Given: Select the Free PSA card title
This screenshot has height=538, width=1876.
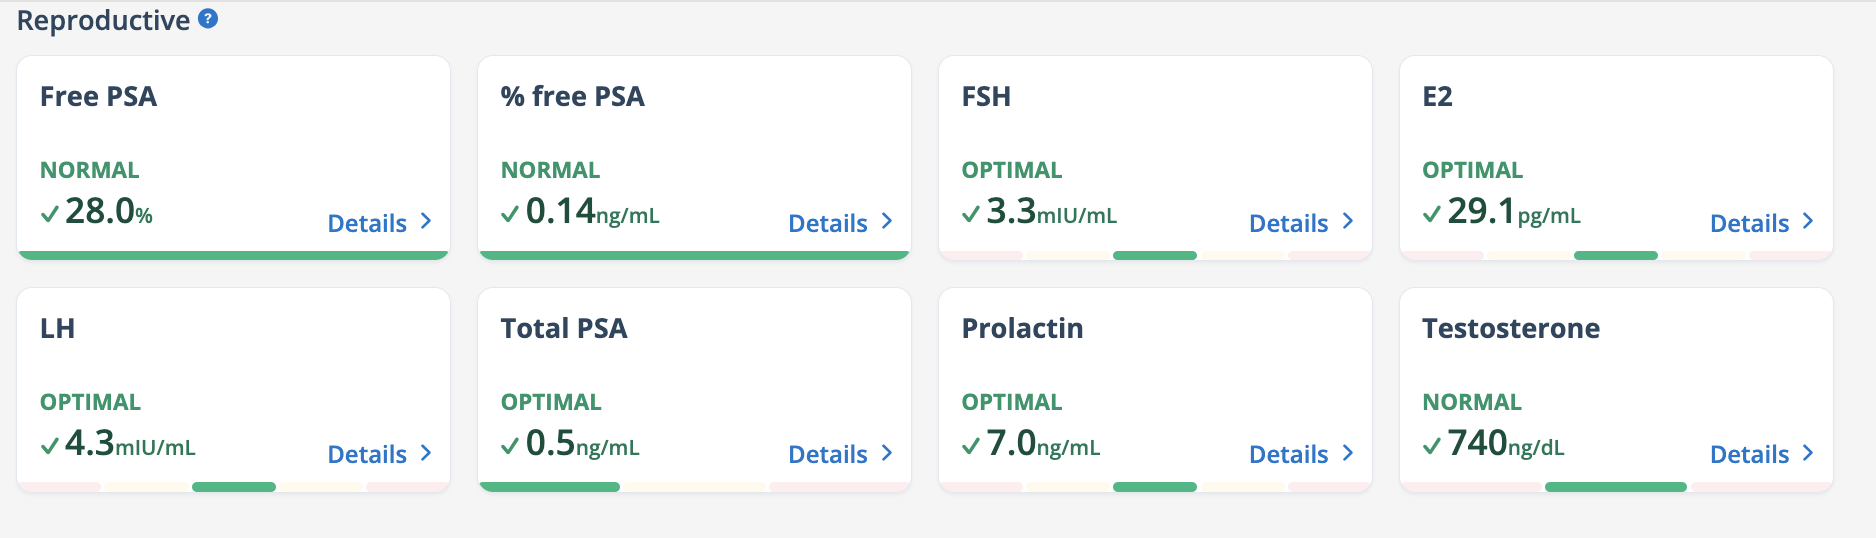Looking at the screenshot, I should click(x=98, y=97).
